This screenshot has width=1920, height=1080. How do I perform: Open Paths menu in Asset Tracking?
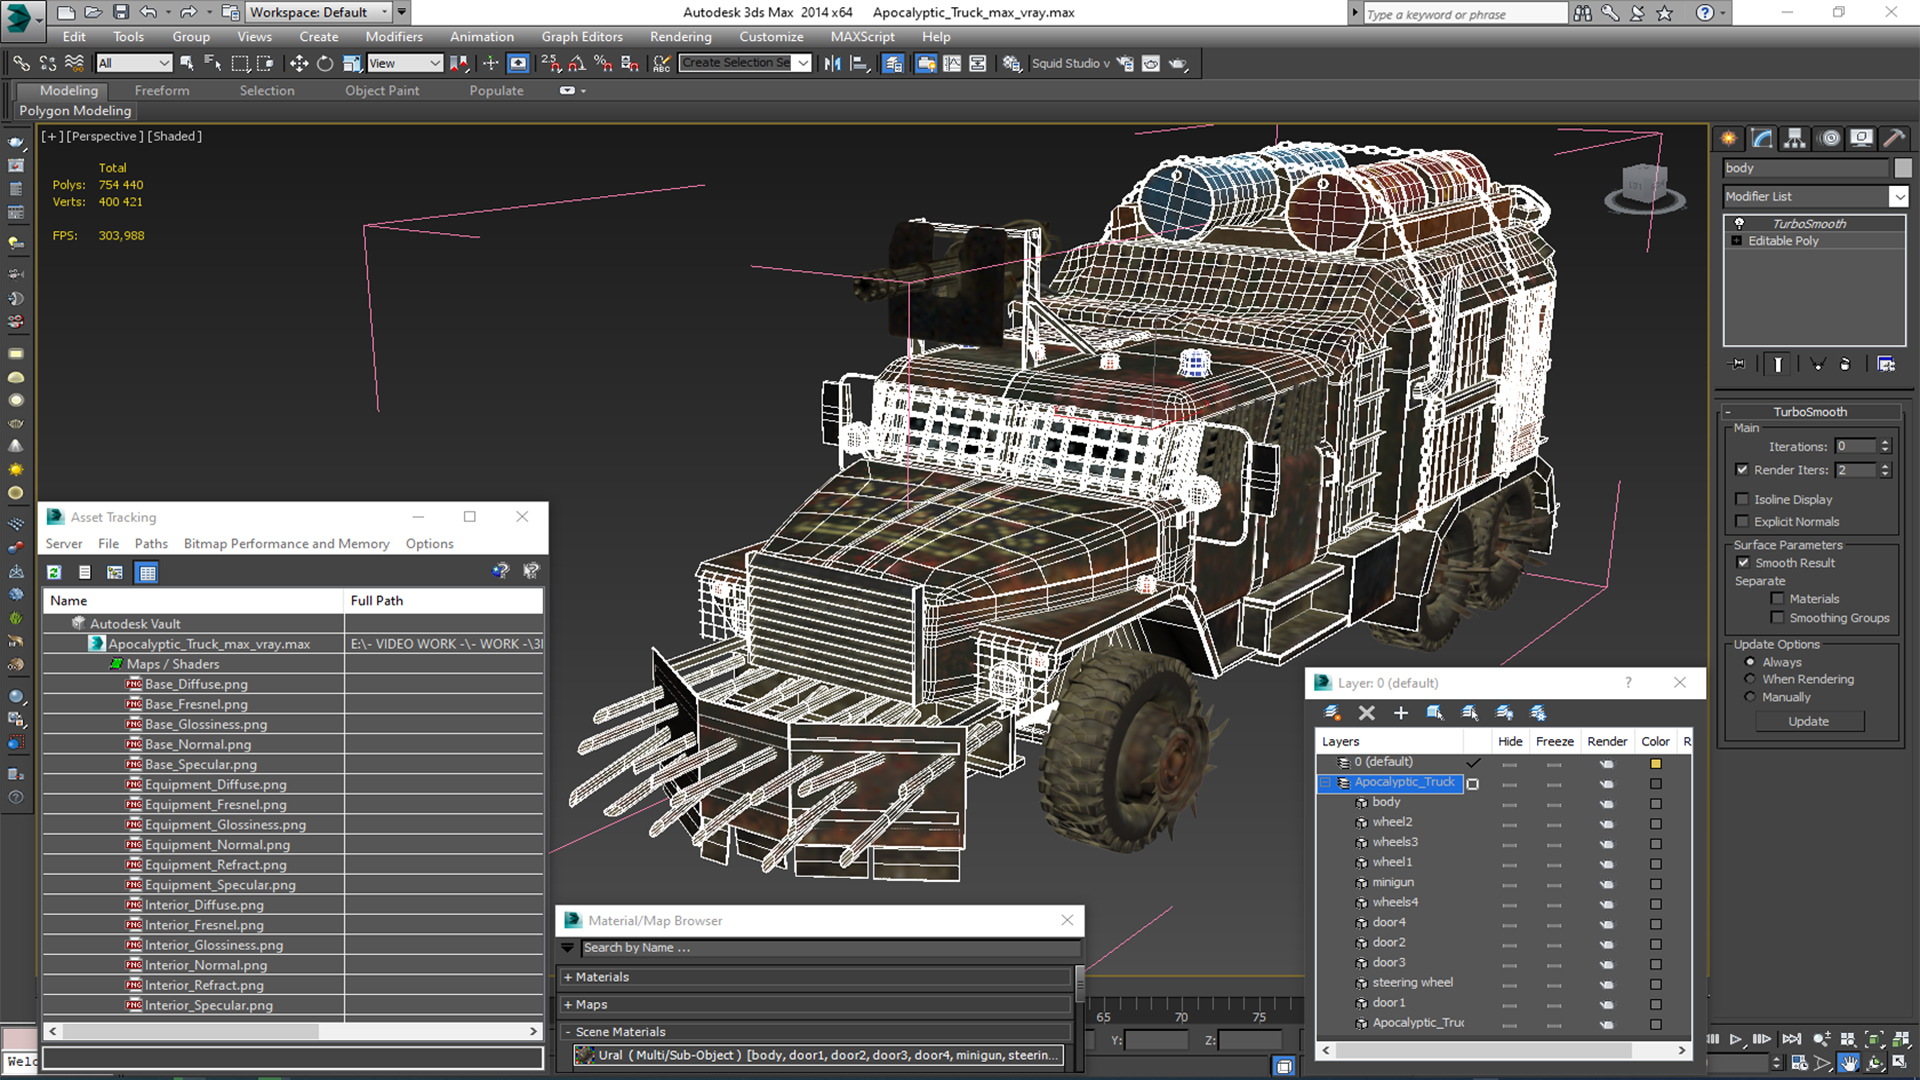[151, 543]
